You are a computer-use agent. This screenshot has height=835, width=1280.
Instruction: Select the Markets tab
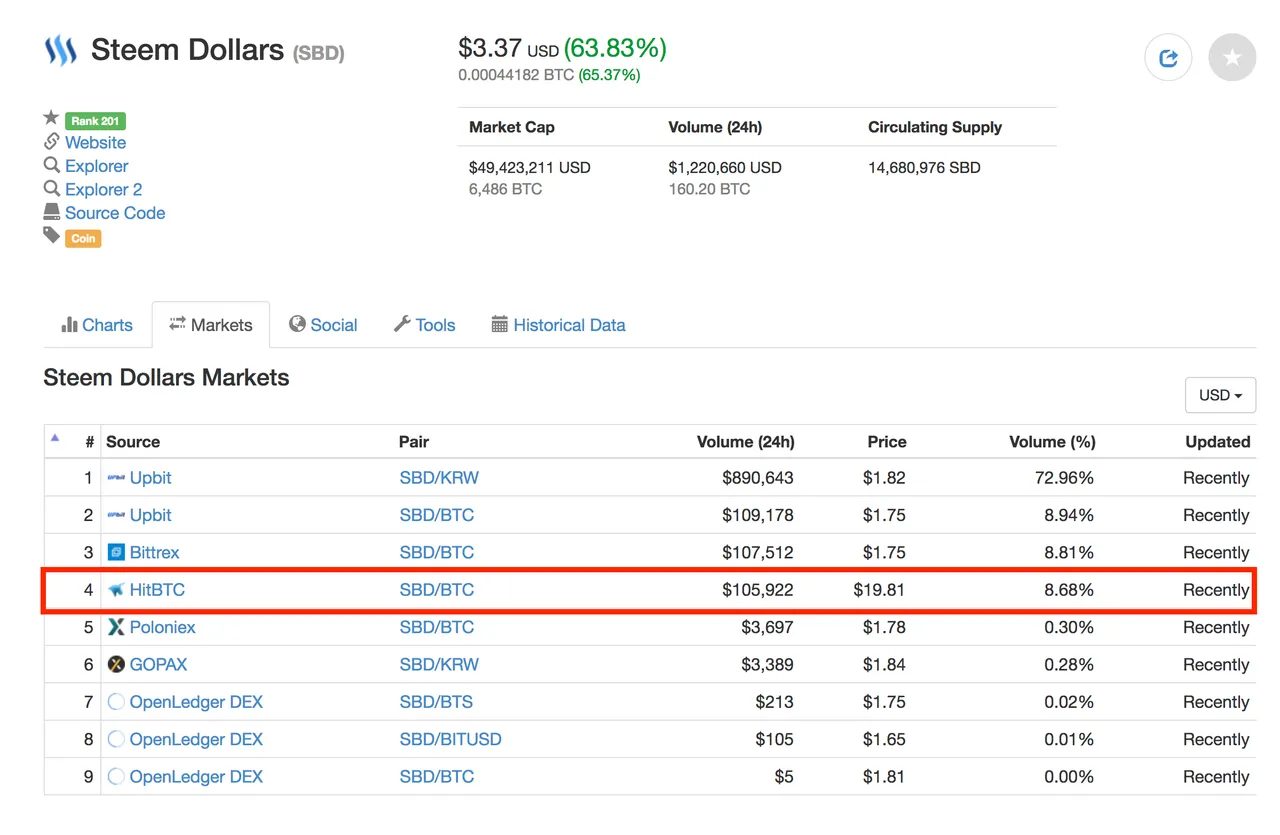pyautogui.click(x=211, y=325)
